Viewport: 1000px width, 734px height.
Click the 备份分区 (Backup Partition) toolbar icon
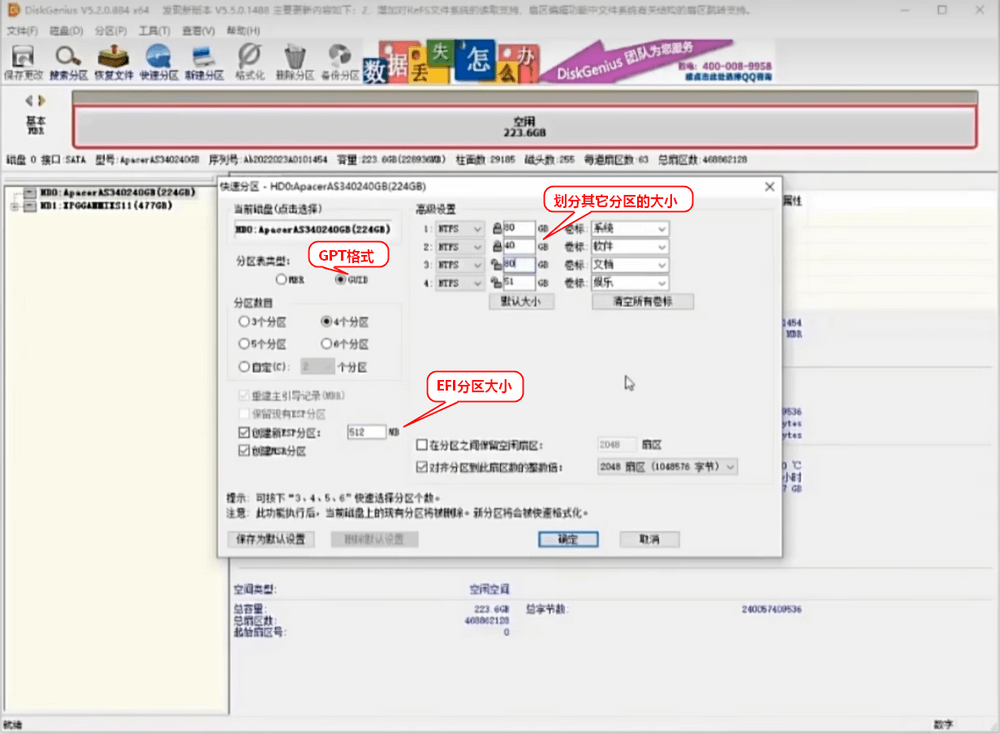(x=341, y=62)
